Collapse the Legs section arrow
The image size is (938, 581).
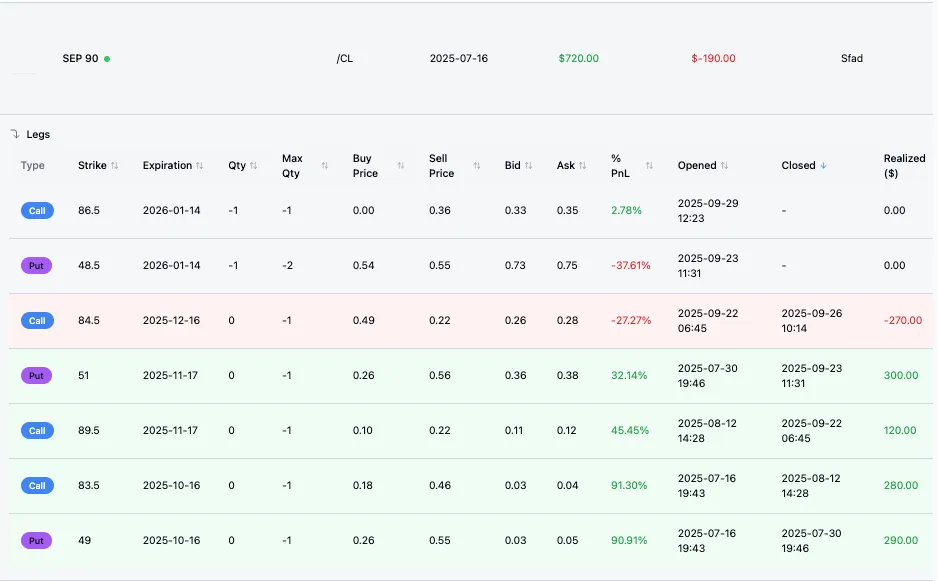pos(15,134)
